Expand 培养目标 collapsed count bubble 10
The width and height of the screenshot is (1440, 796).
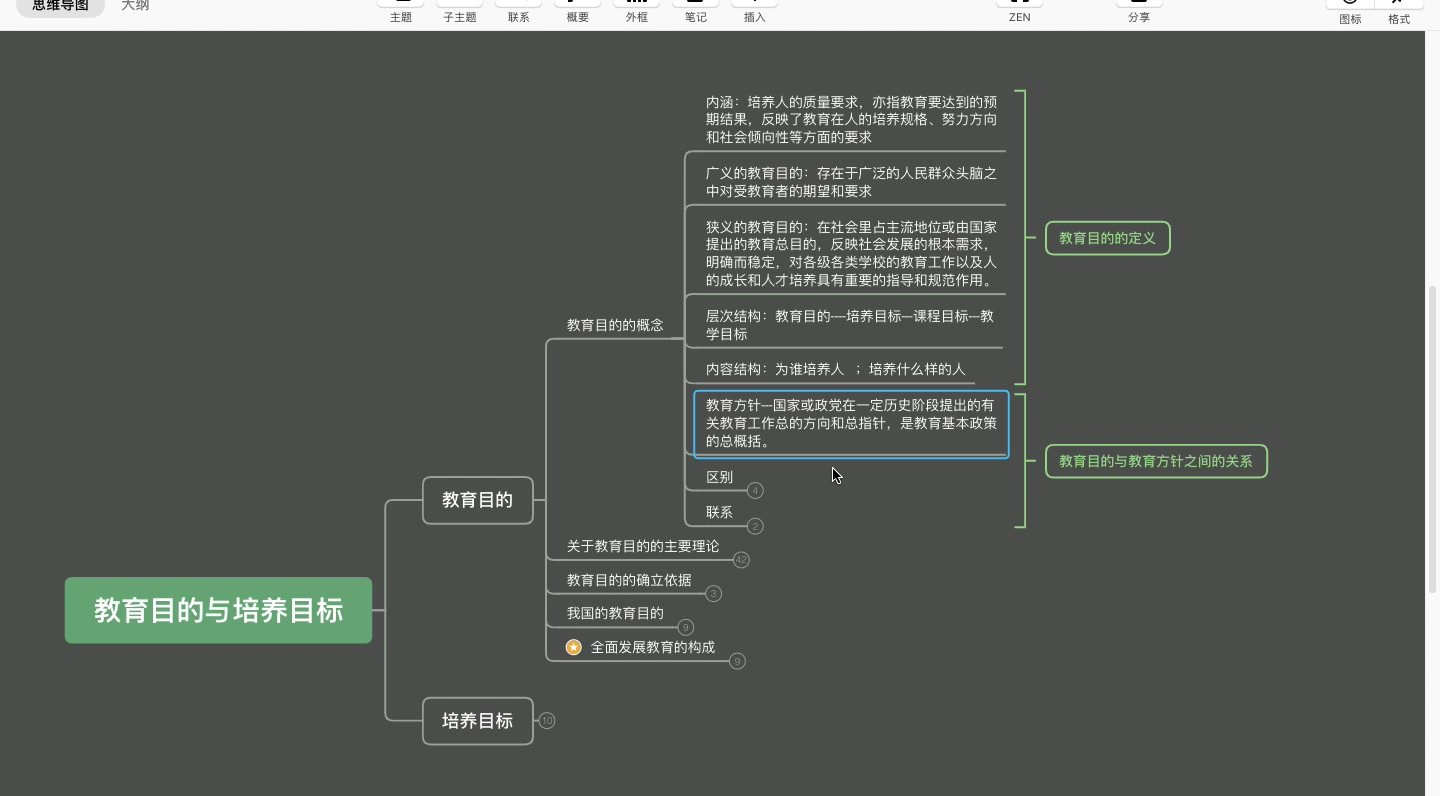coord(546,721)
